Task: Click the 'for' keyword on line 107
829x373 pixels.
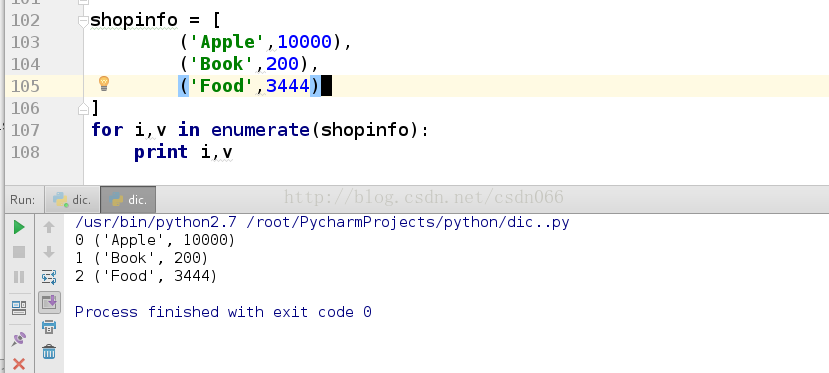Action: [x=107, y=130]
